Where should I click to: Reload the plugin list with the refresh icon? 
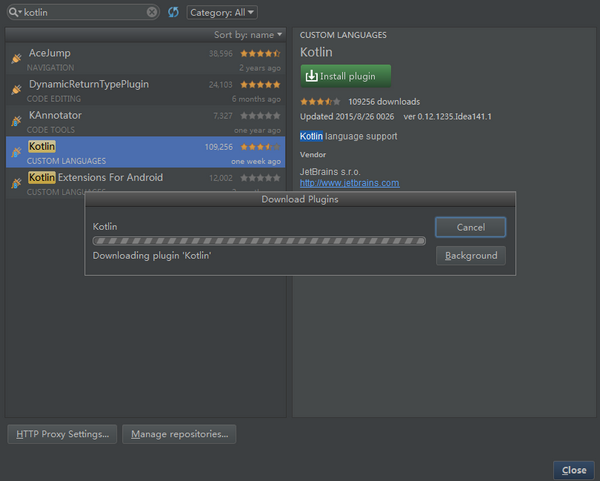(173, 12)
